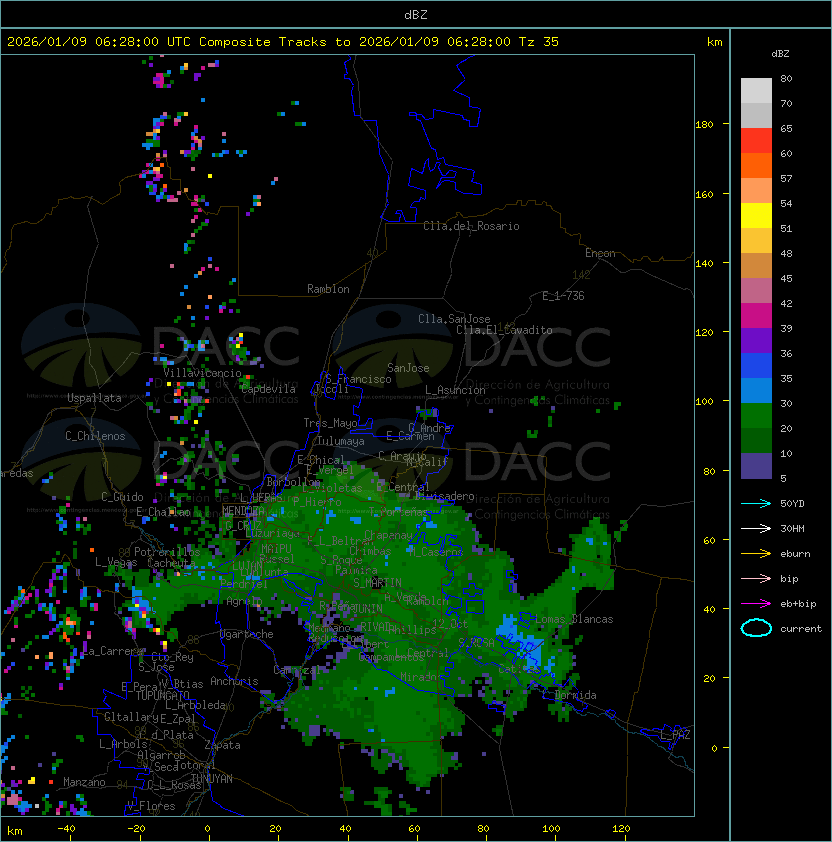Click the 'eburn' legend label

pyautogui.click(x=795, y=554)
